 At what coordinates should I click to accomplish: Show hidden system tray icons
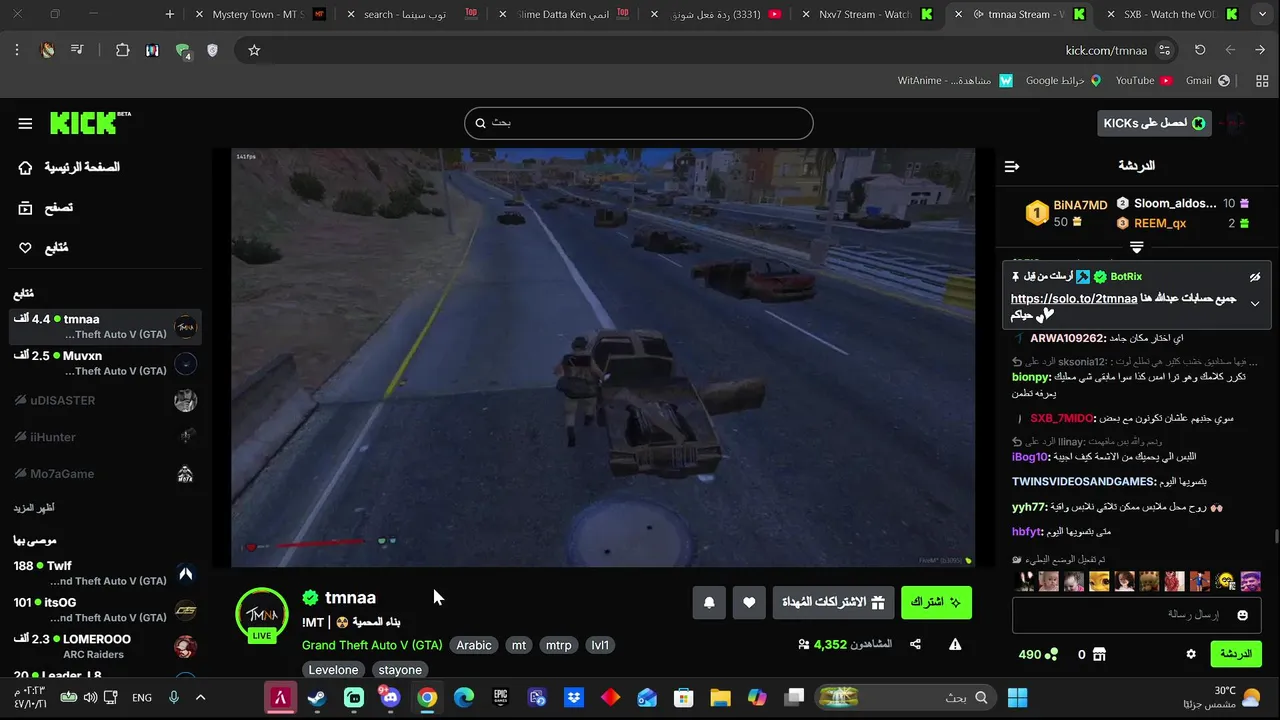(200, 698)
